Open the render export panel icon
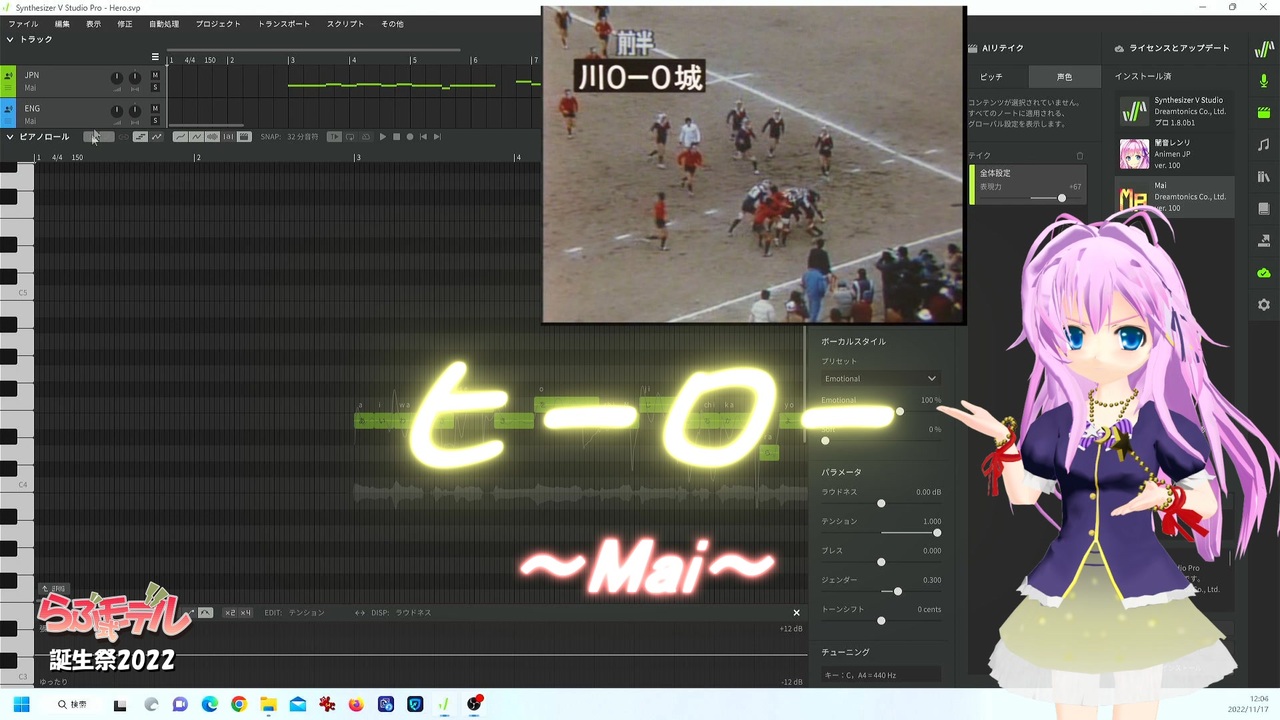The height and width of the screenshot is (720, 1280). pos(1264,240)
